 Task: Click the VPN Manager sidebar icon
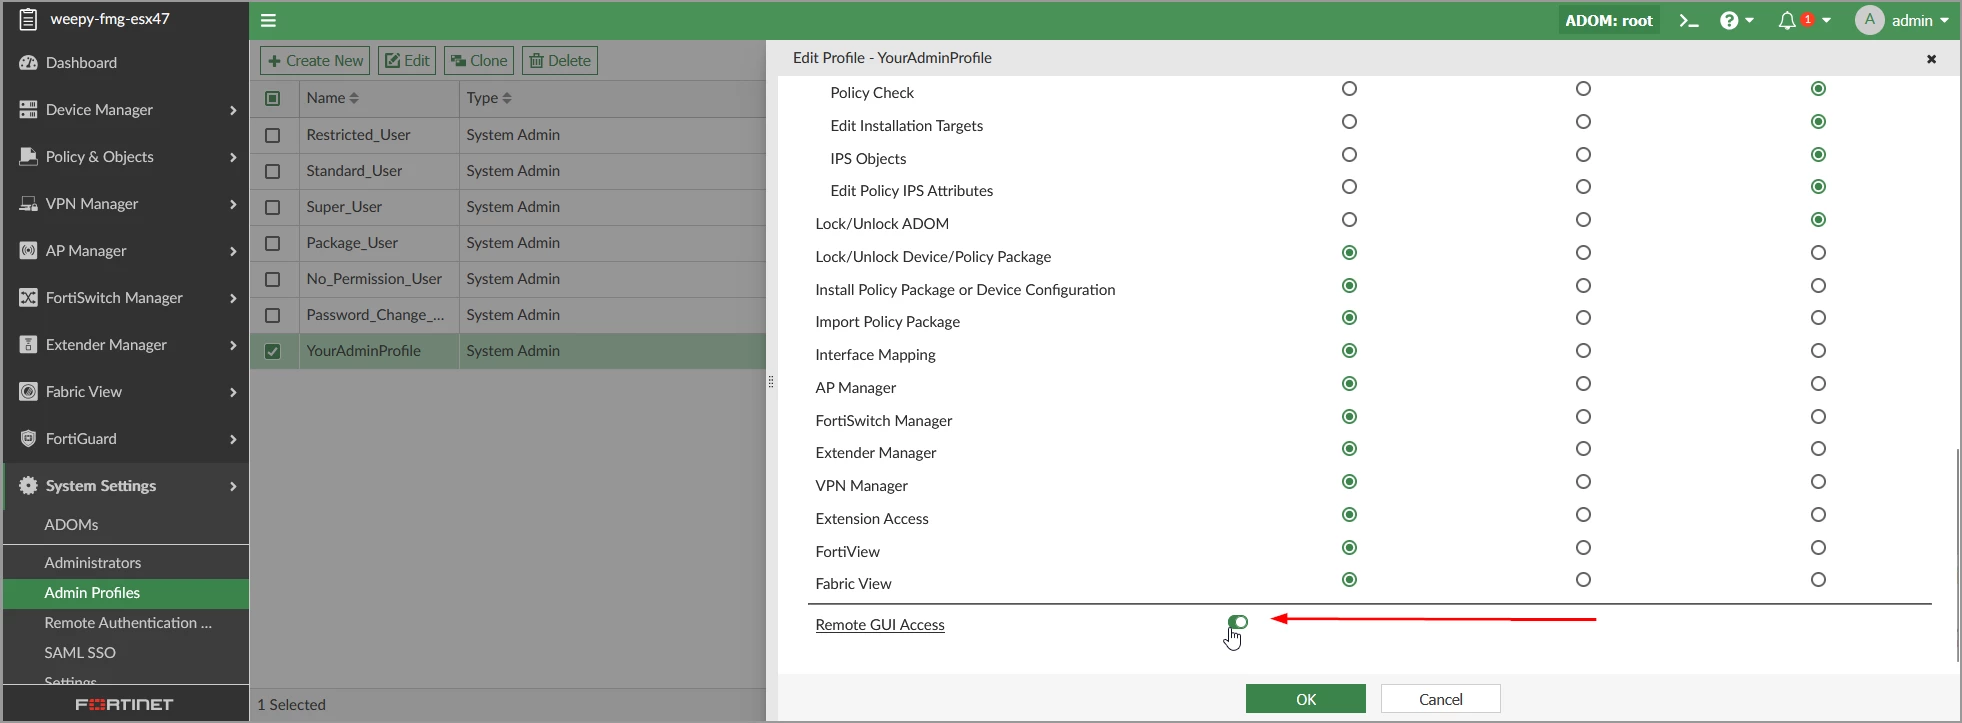(x=28, y=203)
